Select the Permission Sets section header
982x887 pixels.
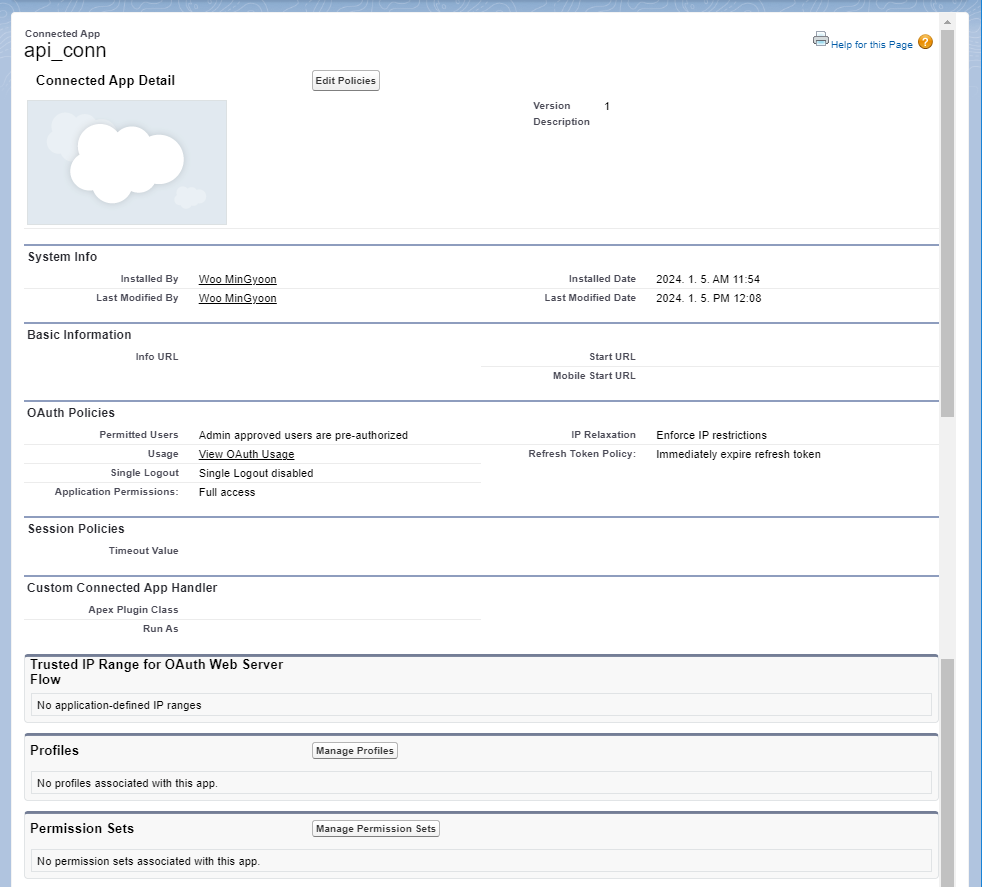[x=84, y=828]
